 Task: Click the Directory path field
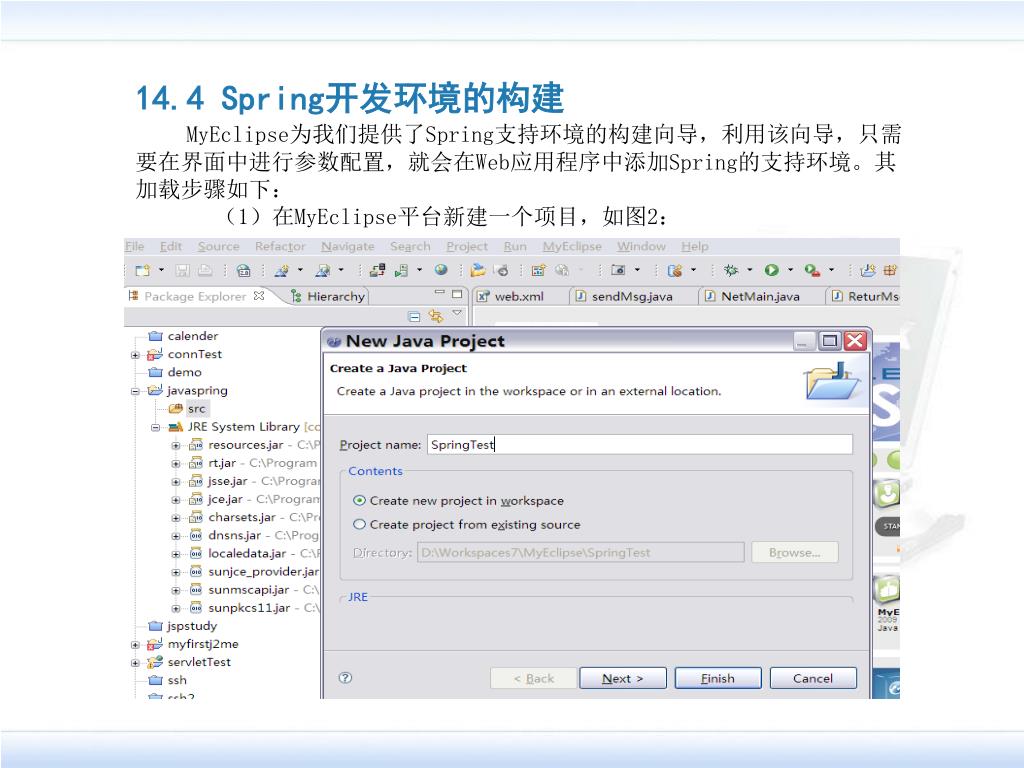pos(581,552)
